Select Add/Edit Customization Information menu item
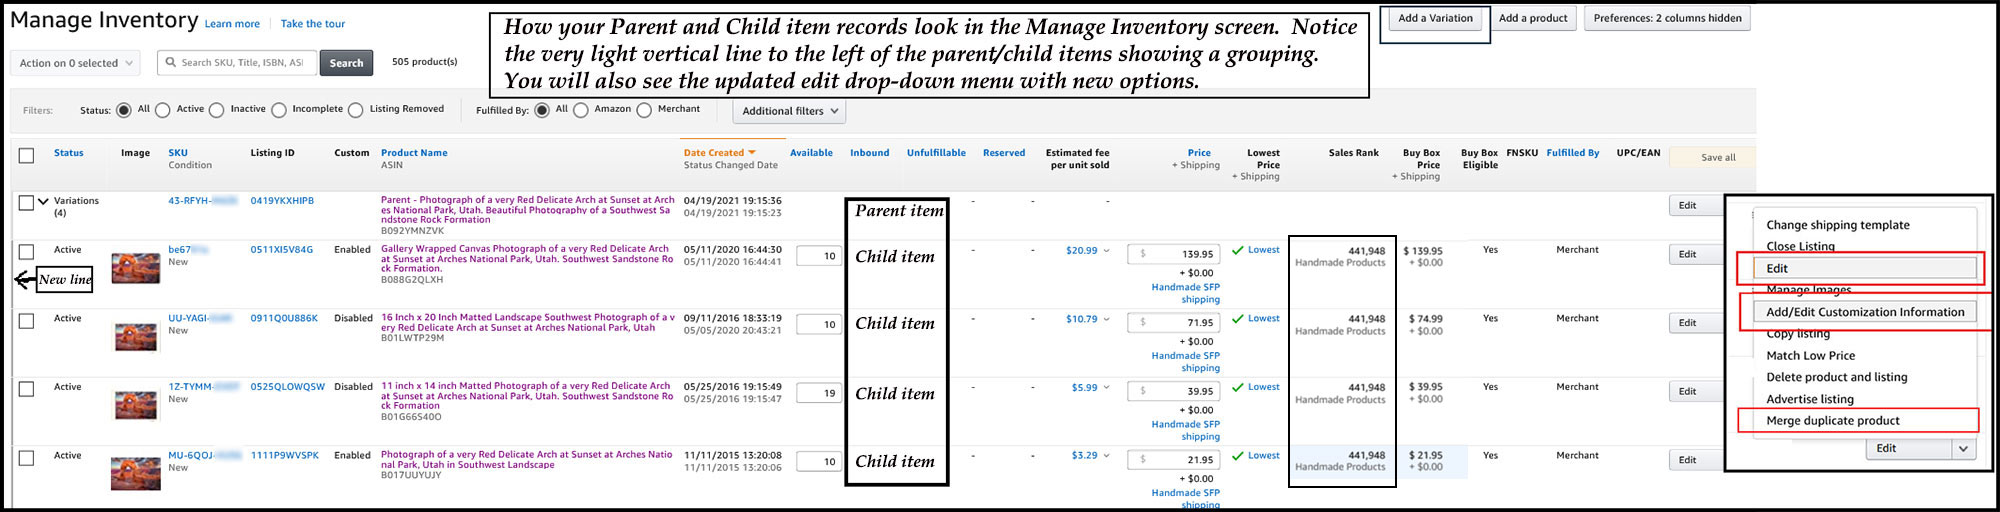 pyautogui.click(x=1864, y=312)
